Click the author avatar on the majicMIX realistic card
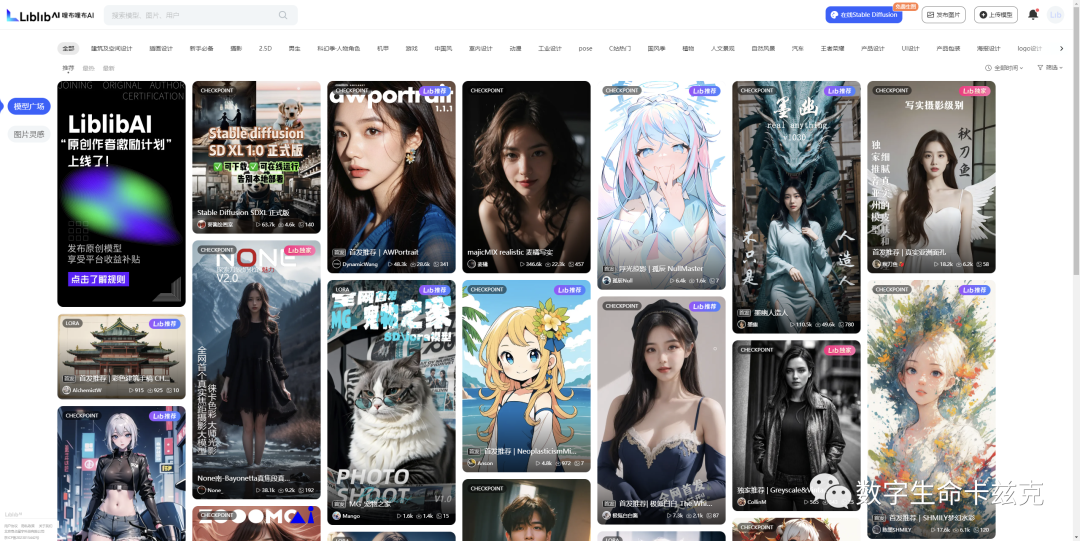 tap(472, 264)
